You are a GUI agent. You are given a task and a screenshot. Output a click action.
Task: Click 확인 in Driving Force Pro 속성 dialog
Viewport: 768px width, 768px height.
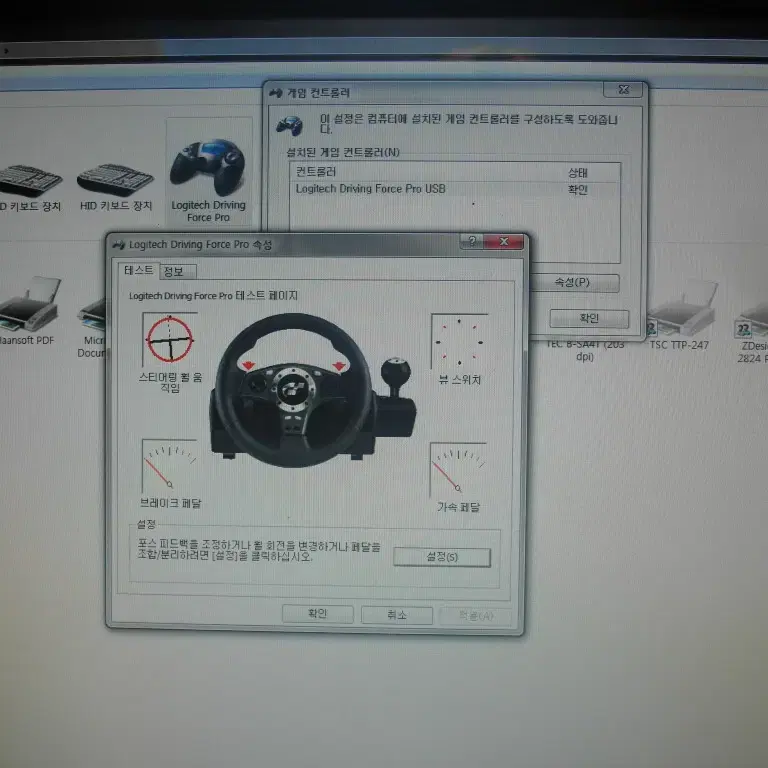[x=317, y=614]
